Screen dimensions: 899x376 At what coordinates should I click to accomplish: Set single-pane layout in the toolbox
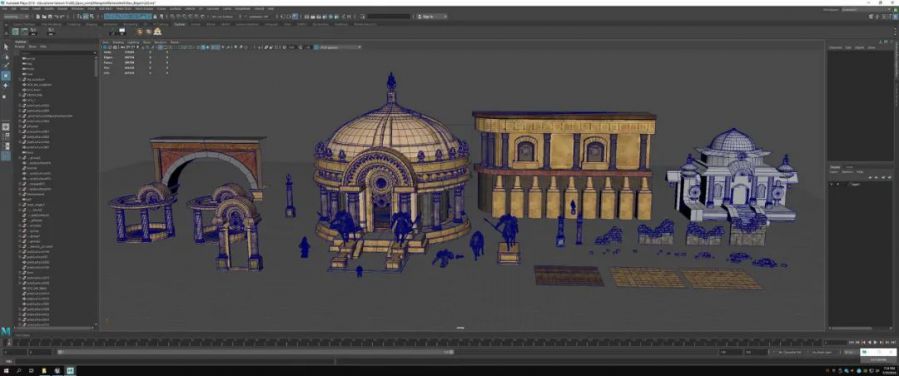click(6, 127)
